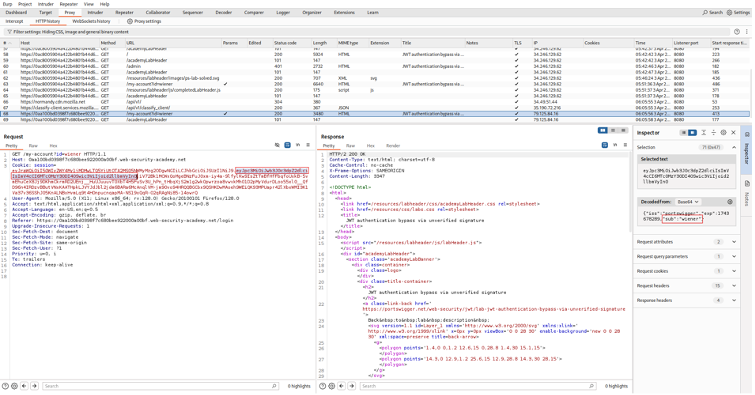Viewport: 755px width, 395px height.
Task: Toggle Response non-printable characters \n
Action: click(x=615, y=145)
